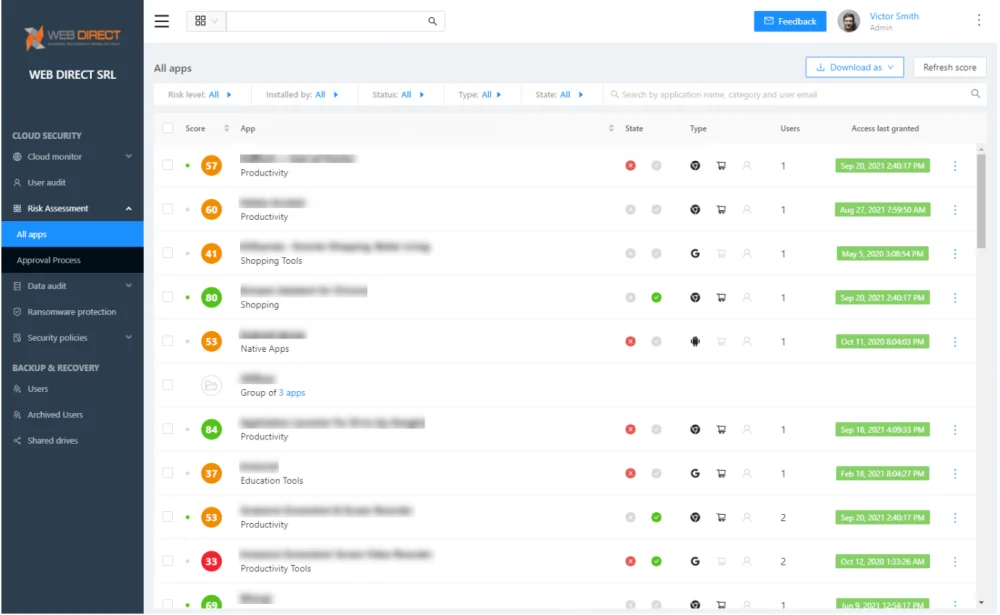Toggle the select-all checkbox in table header

[x=168, y=128]
